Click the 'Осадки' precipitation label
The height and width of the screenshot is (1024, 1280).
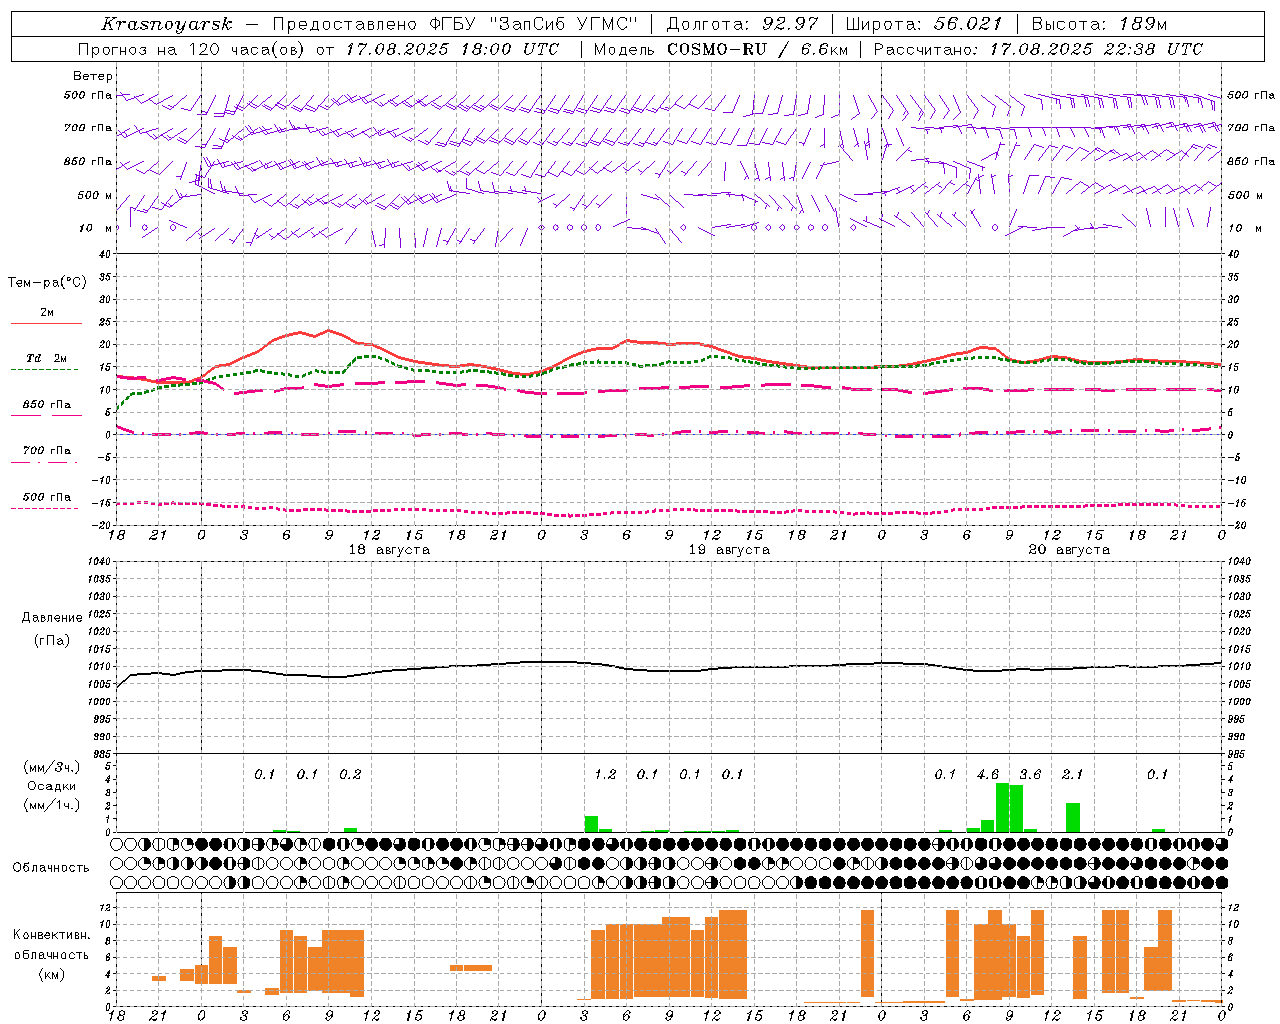52,787
